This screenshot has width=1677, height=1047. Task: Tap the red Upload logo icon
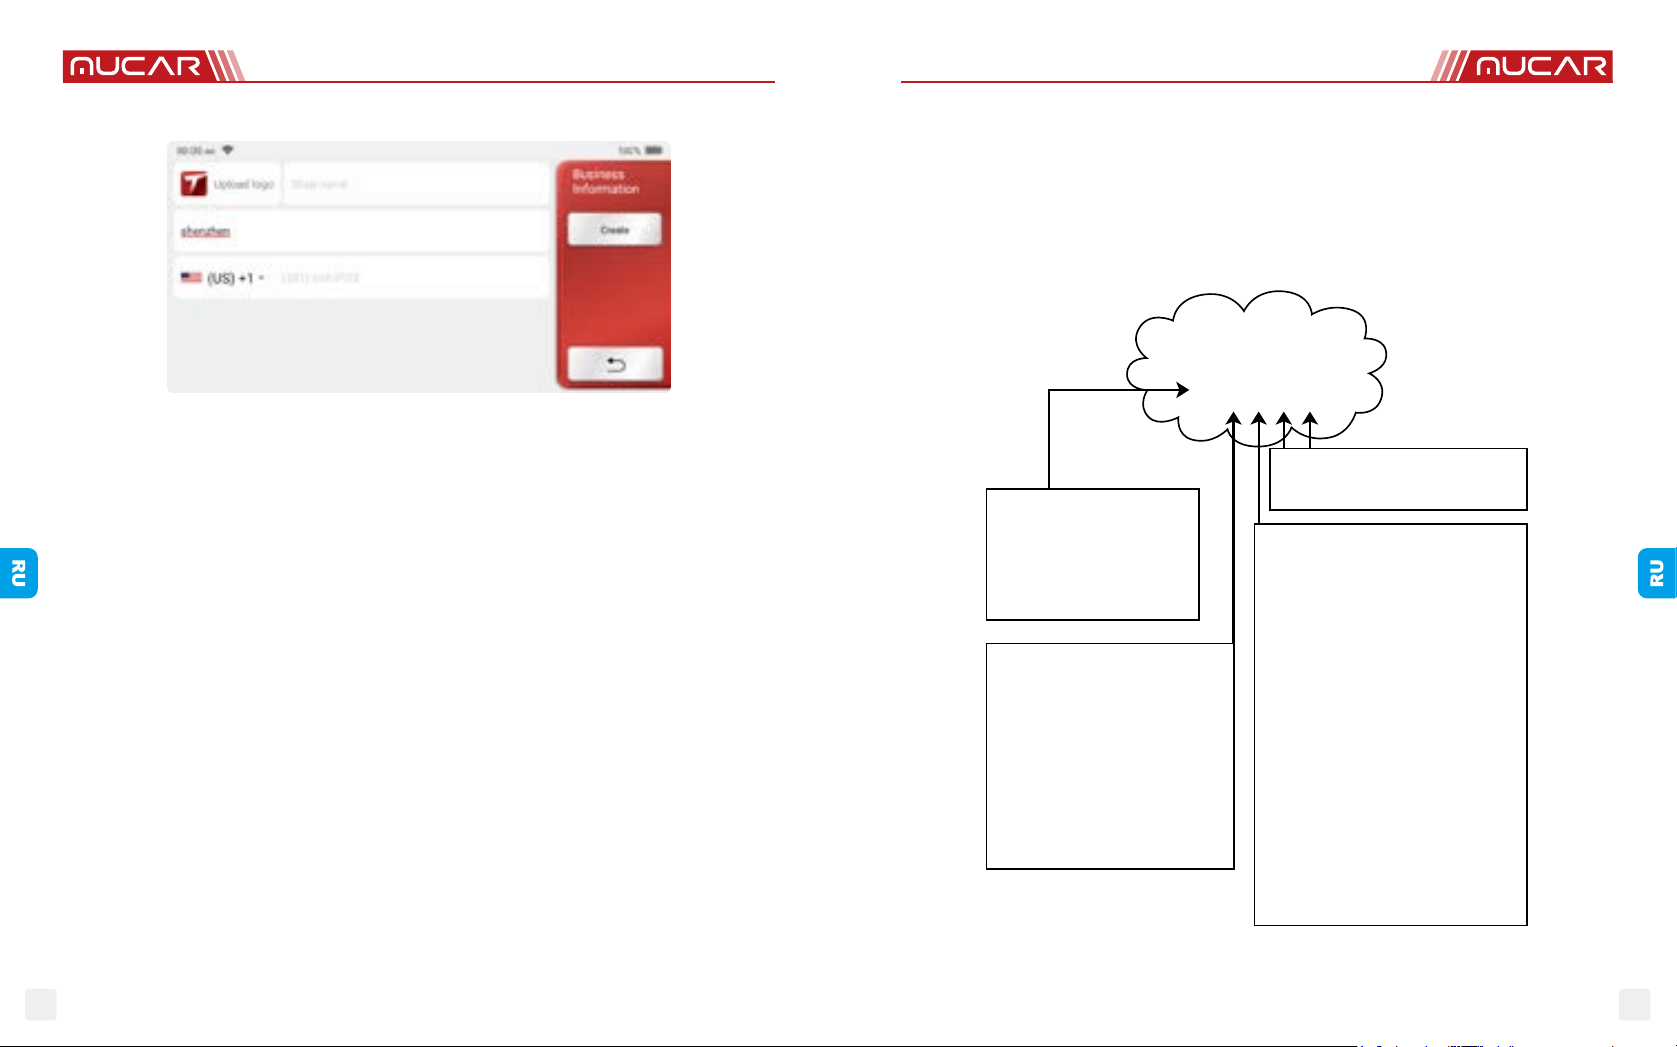pos(194,184)
